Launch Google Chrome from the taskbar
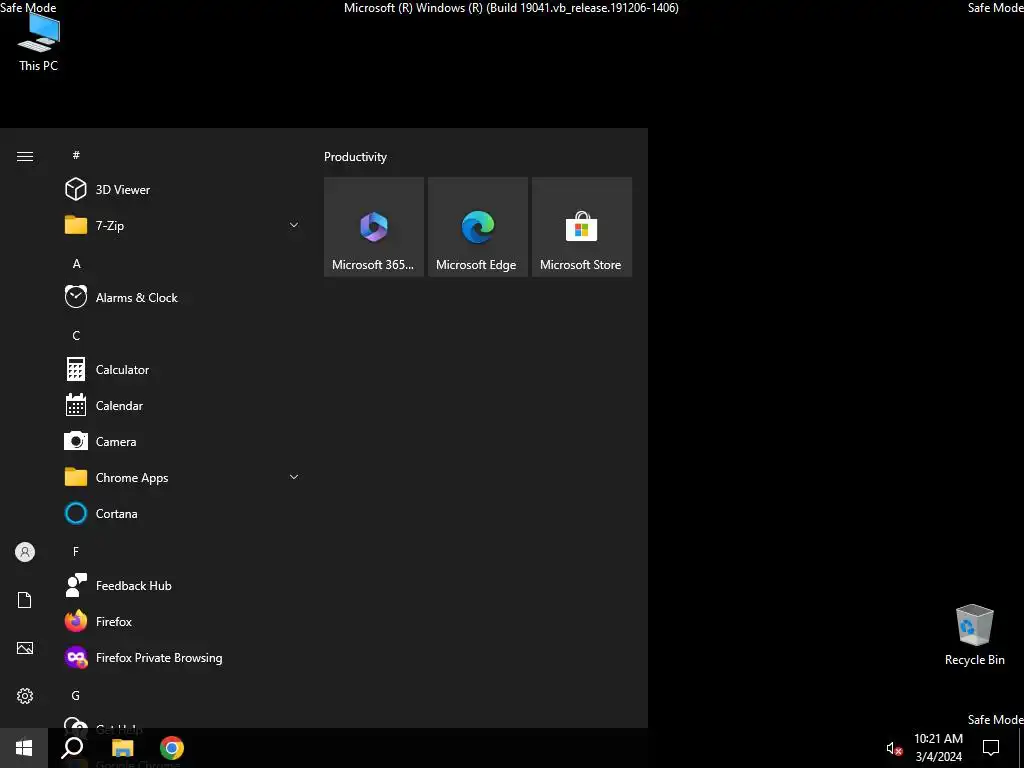Image resolution: width=1024 pixels, height=768 pixels. click(x=172, y=748)
